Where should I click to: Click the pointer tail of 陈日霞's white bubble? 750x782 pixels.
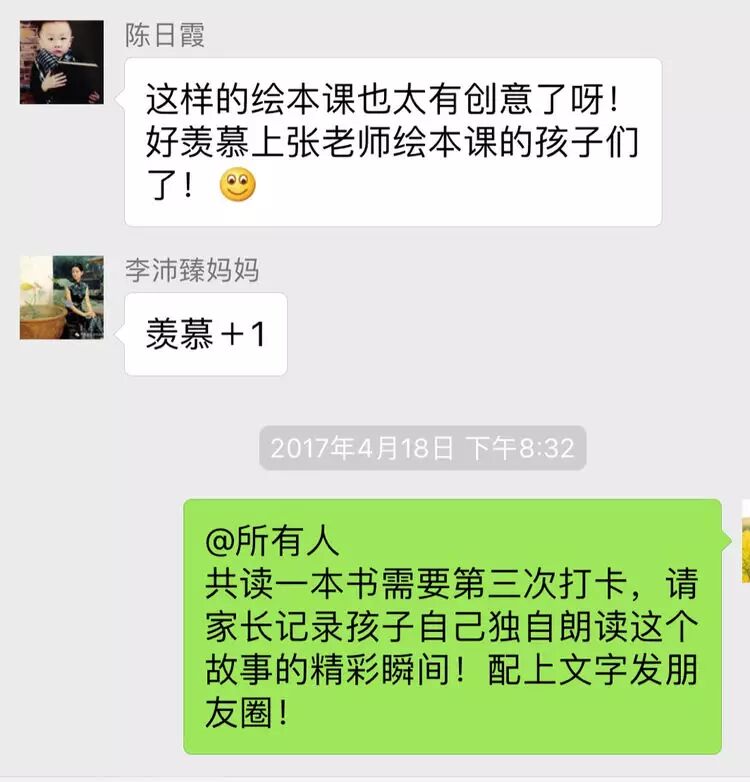point(120,99)
